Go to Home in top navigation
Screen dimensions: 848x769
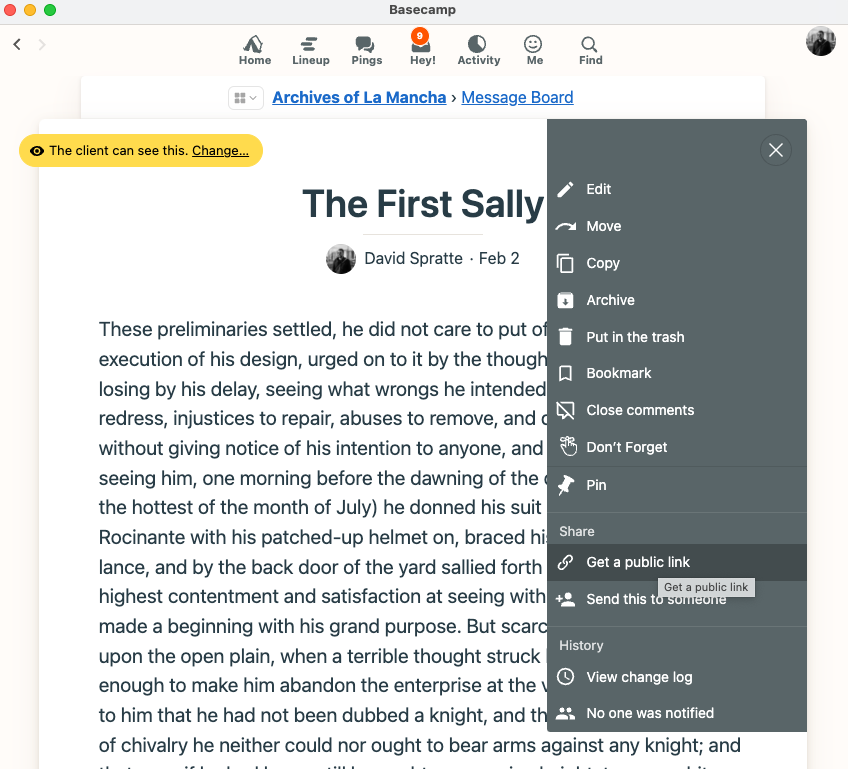255,51
